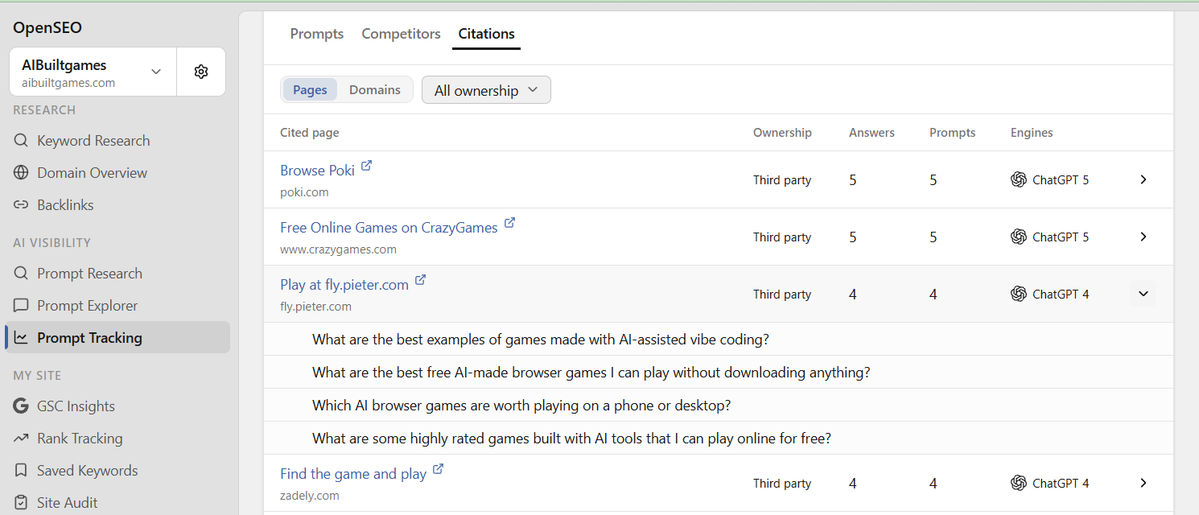Click the zadely.com domain text
The image size is (1199, 515).
coord(310,496)
